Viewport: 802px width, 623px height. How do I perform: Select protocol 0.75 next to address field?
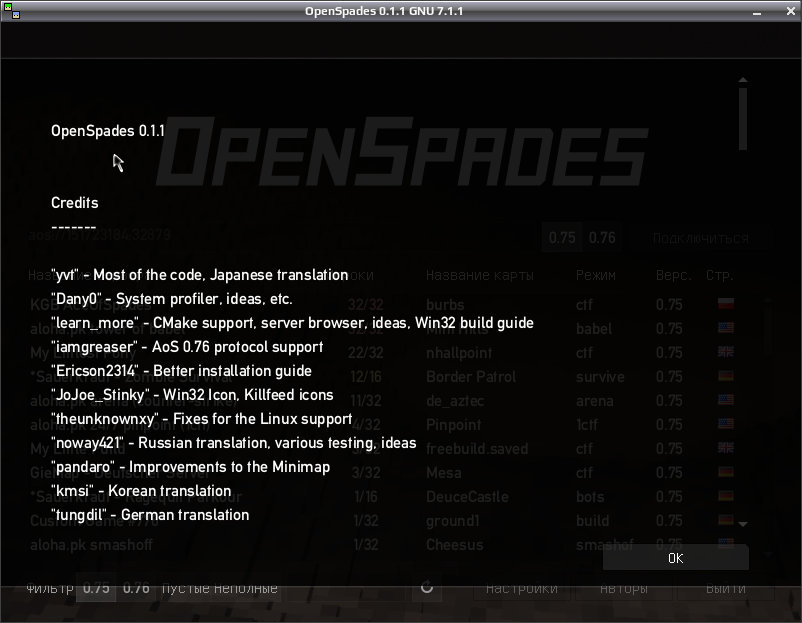tap(562, 238)
